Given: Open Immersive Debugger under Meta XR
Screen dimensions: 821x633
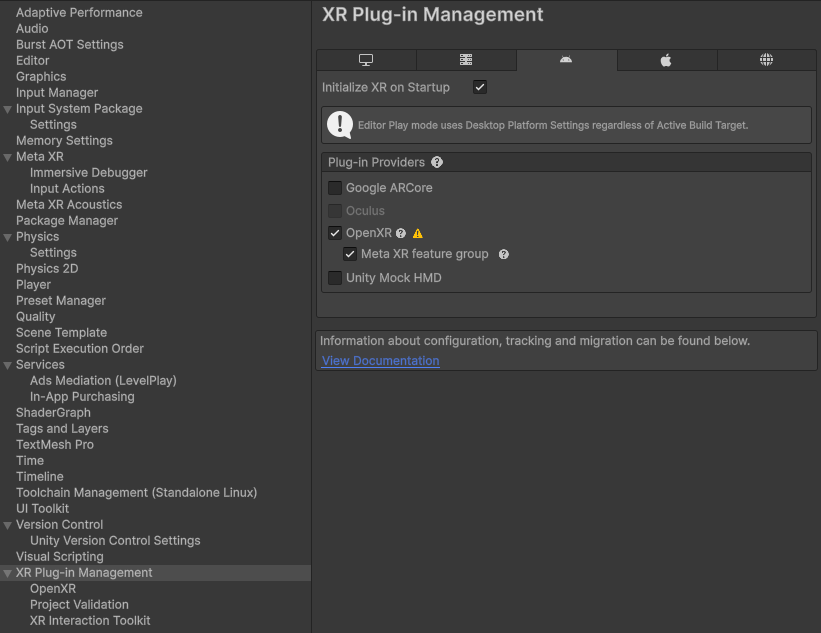Looking at the screenshot, I should pos(88,173).
